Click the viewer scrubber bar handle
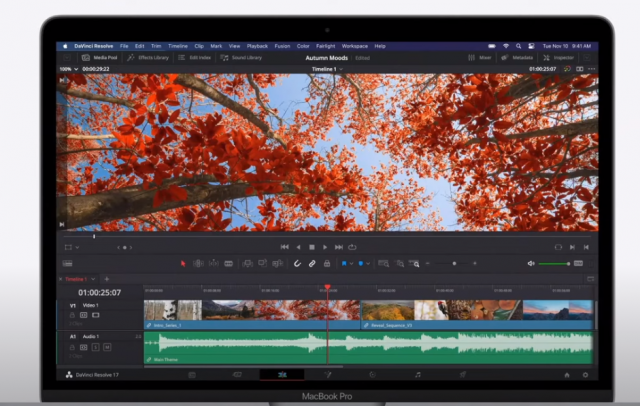640x406 pixels. [94, 236]
